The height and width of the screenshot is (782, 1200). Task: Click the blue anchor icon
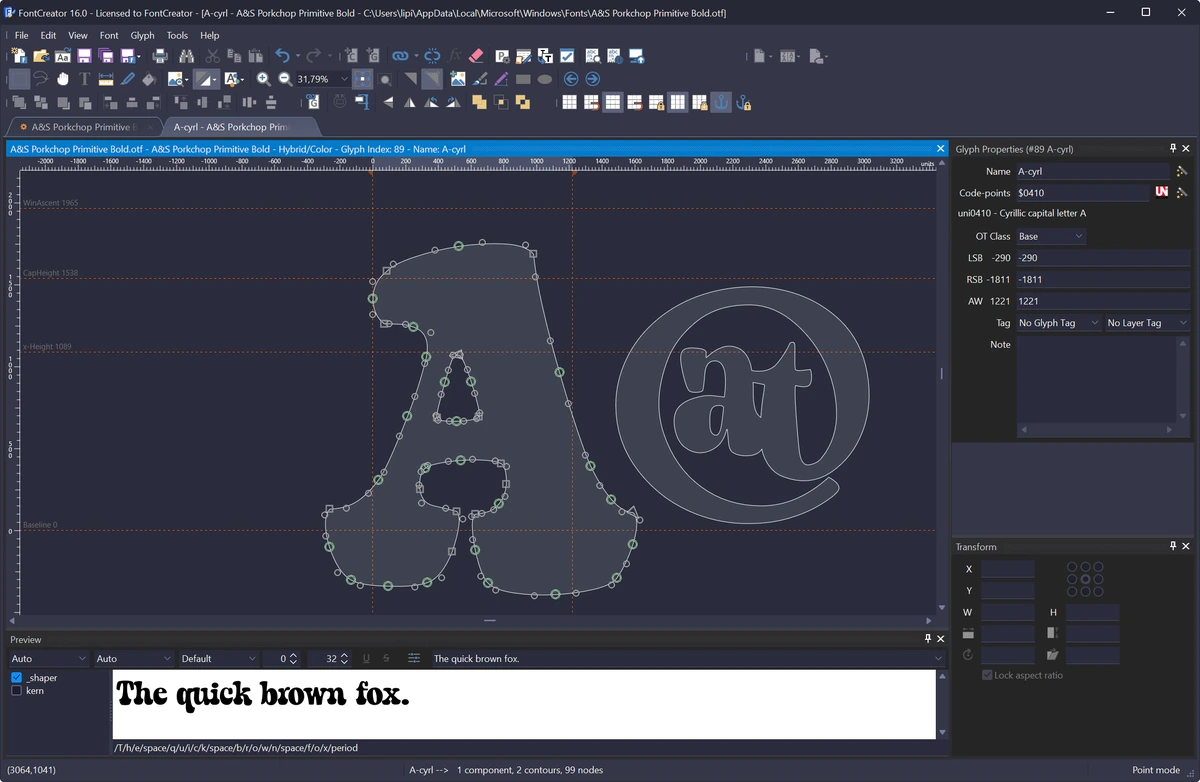click(x=721, y=102)
